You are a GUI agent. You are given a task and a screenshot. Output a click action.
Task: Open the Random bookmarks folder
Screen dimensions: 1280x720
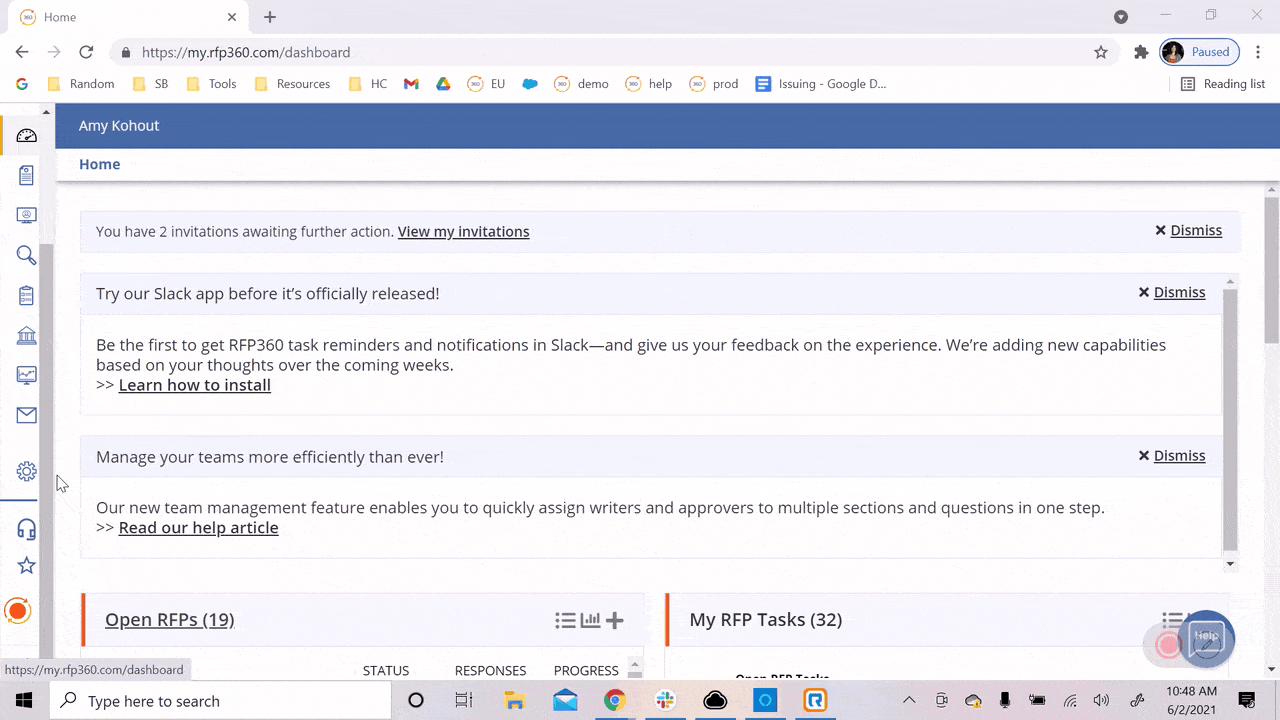point(81,84)
